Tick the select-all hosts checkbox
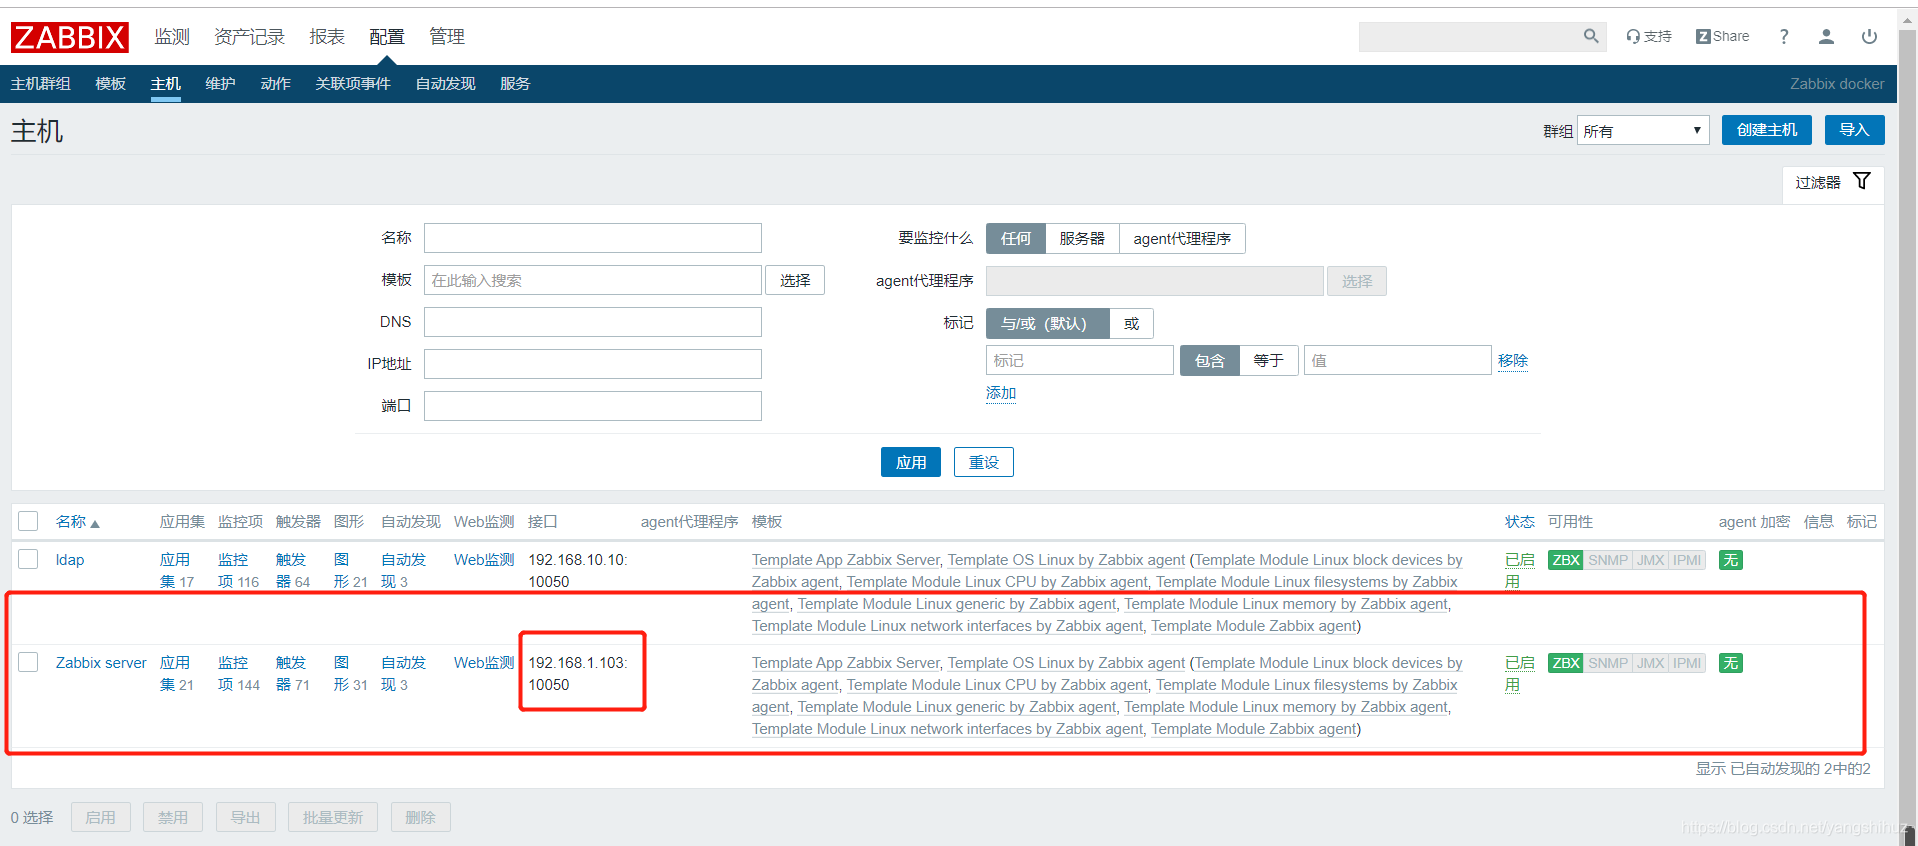 [x=28, y=521]
